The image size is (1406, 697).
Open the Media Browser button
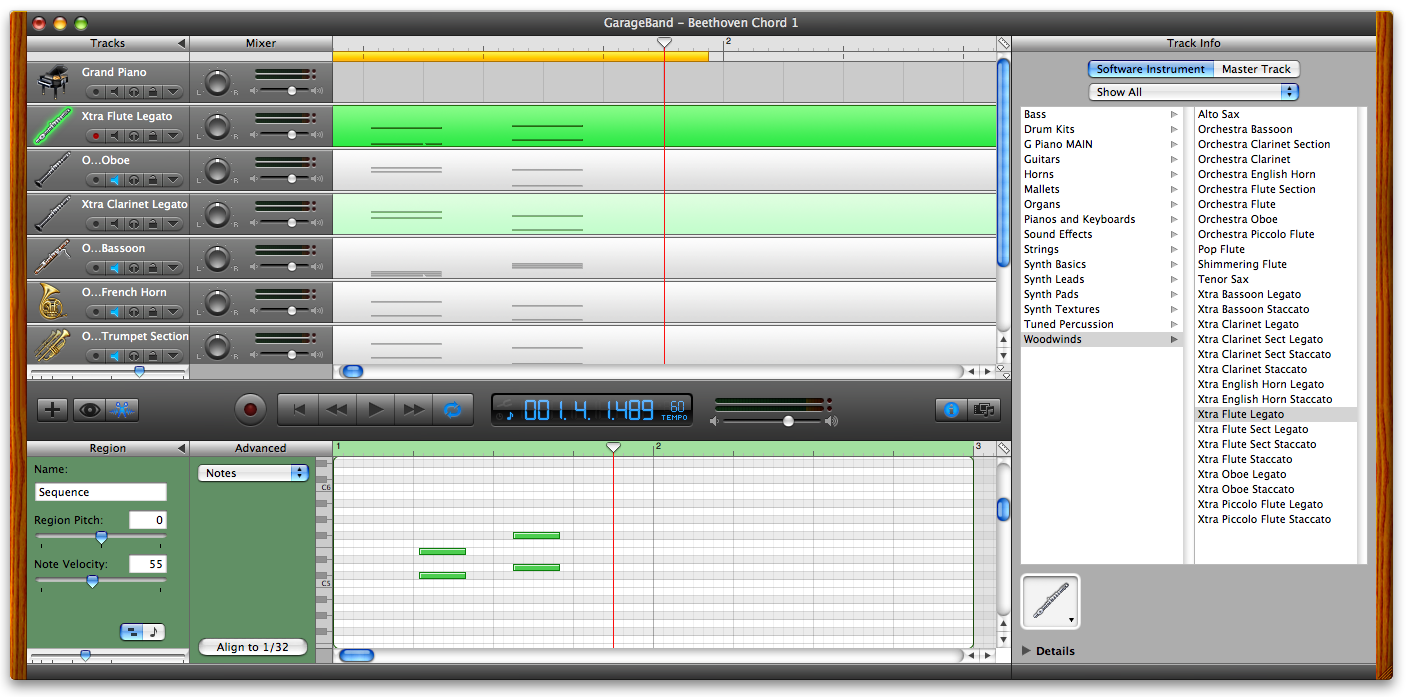tap(984, 409)
